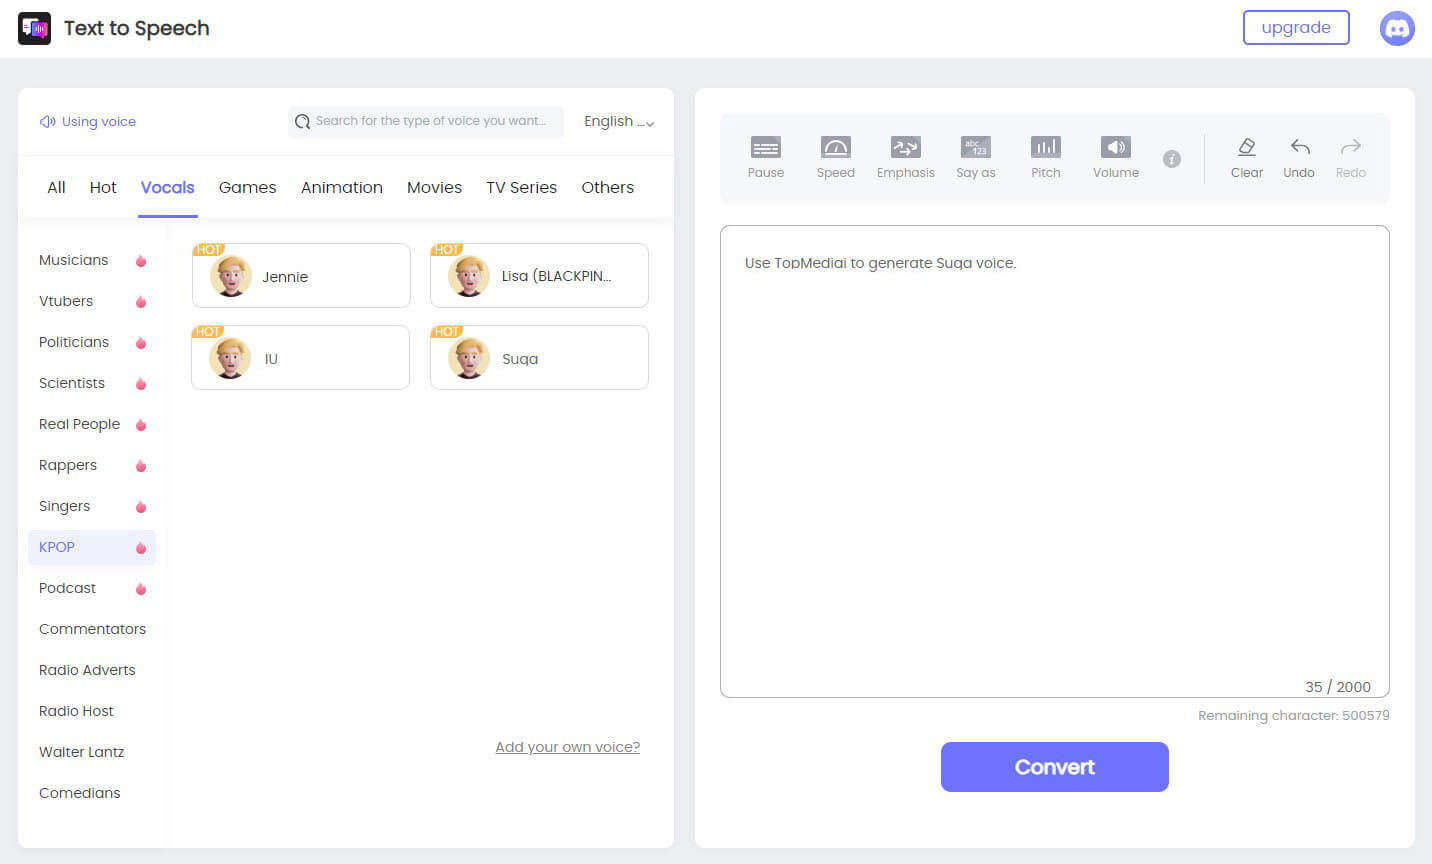Screen dimensions: 1432x864
Task: Click HOT badge on Jennie card
Action: 208,250
